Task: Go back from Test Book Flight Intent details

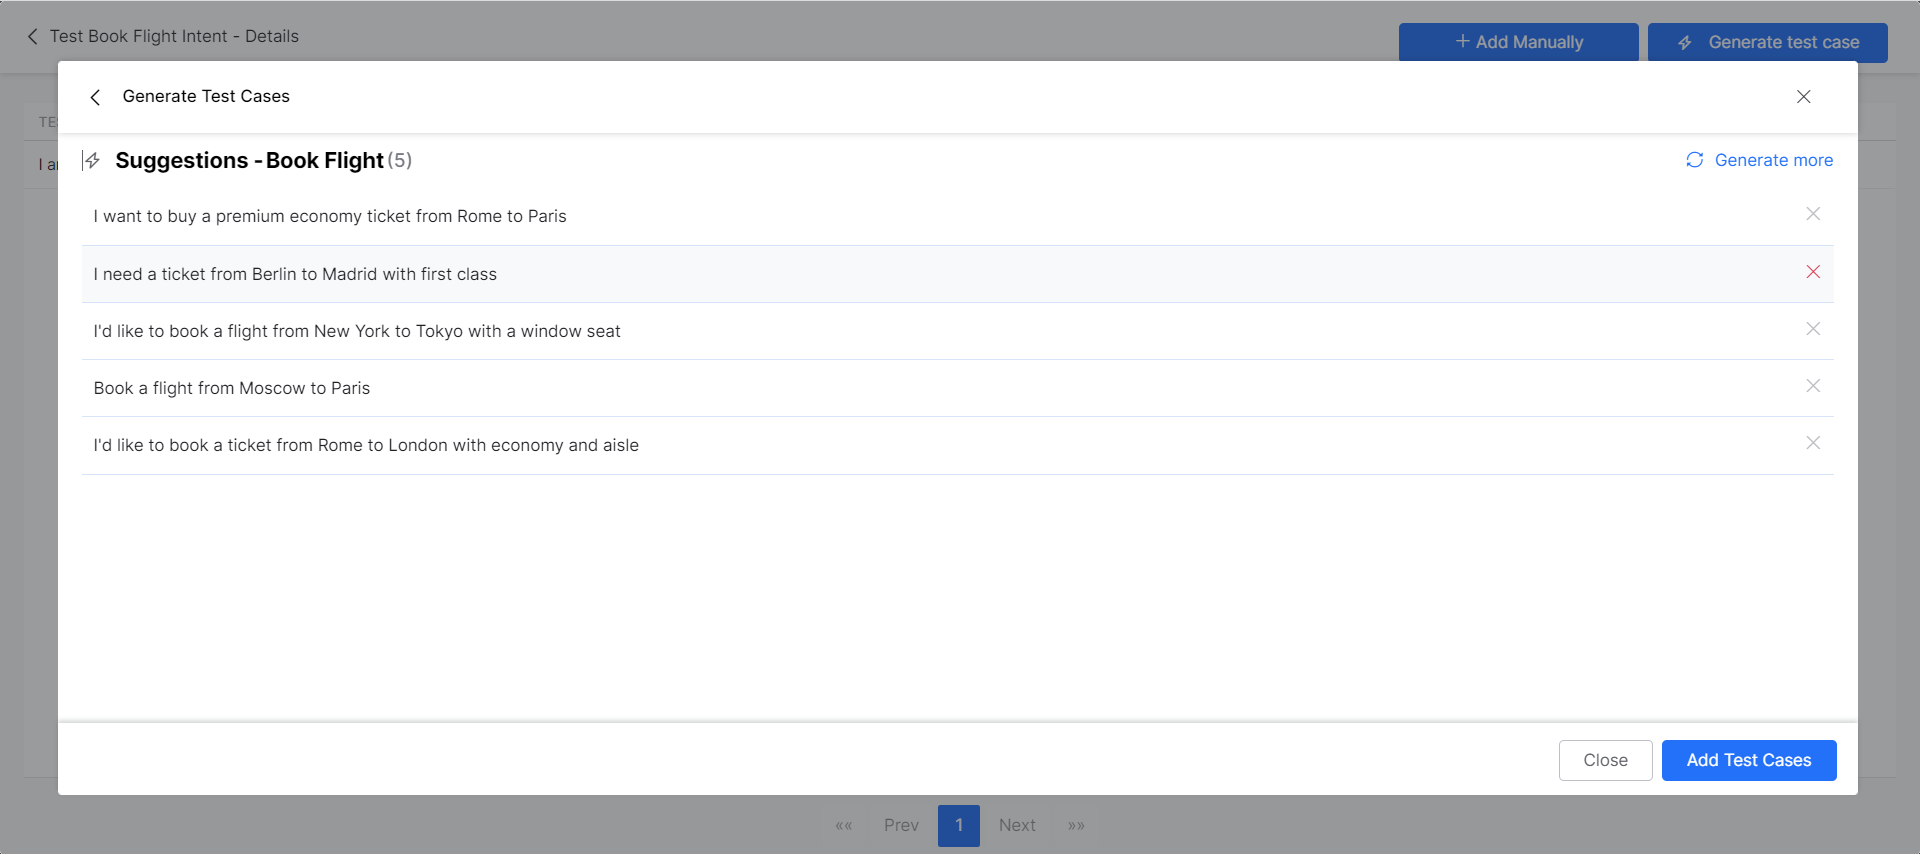Action: [32, 37]
